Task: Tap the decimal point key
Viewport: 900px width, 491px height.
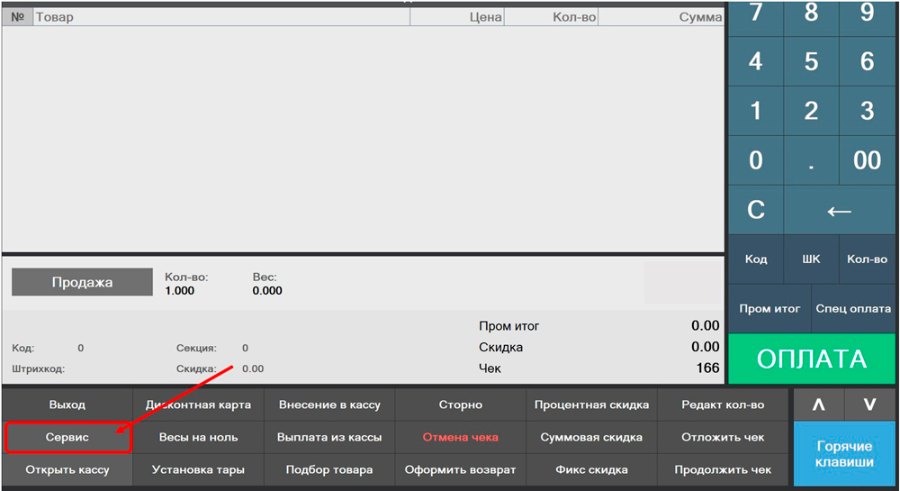Action: pos(811,160)
